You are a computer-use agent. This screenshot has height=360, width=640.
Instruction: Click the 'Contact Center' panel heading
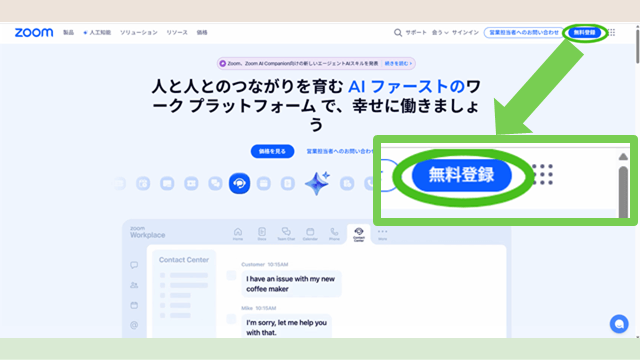pos(184,260)
